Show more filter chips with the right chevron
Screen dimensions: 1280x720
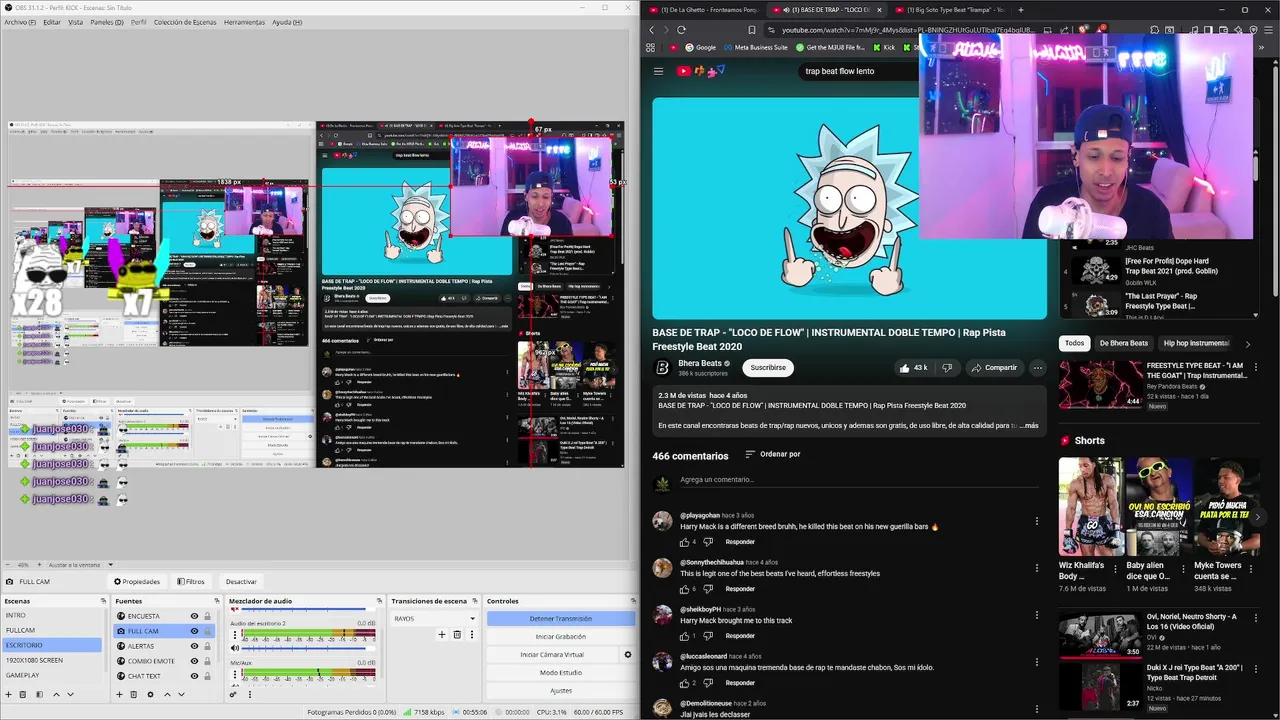[1247, 343]
